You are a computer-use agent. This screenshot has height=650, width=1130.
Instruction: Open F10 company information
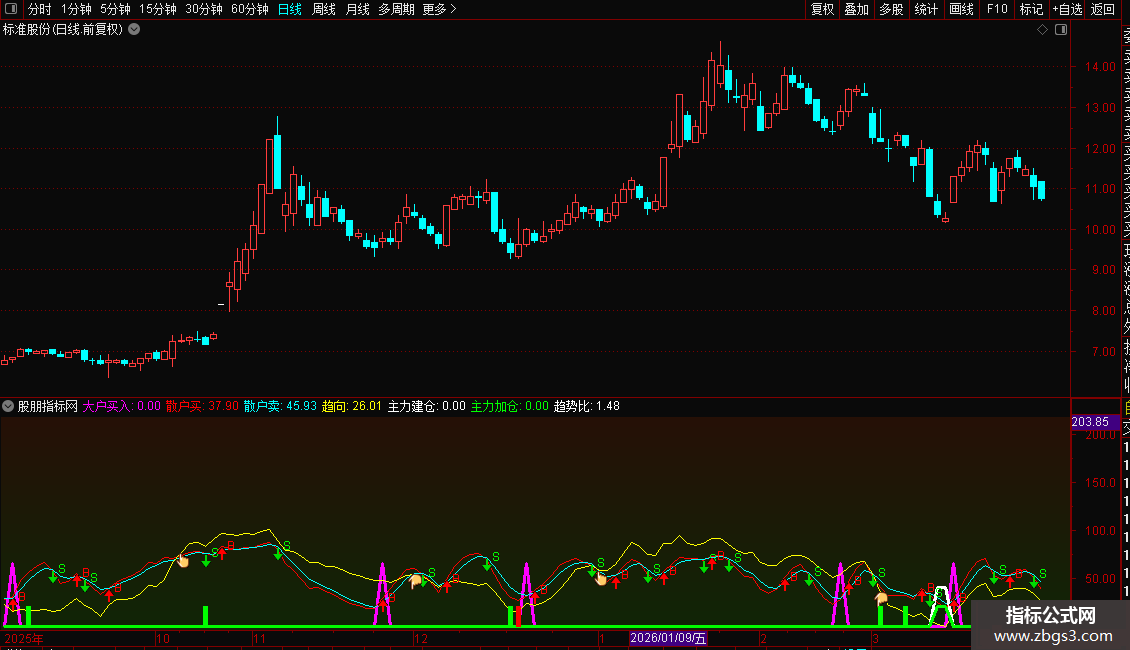coord(997,9)
